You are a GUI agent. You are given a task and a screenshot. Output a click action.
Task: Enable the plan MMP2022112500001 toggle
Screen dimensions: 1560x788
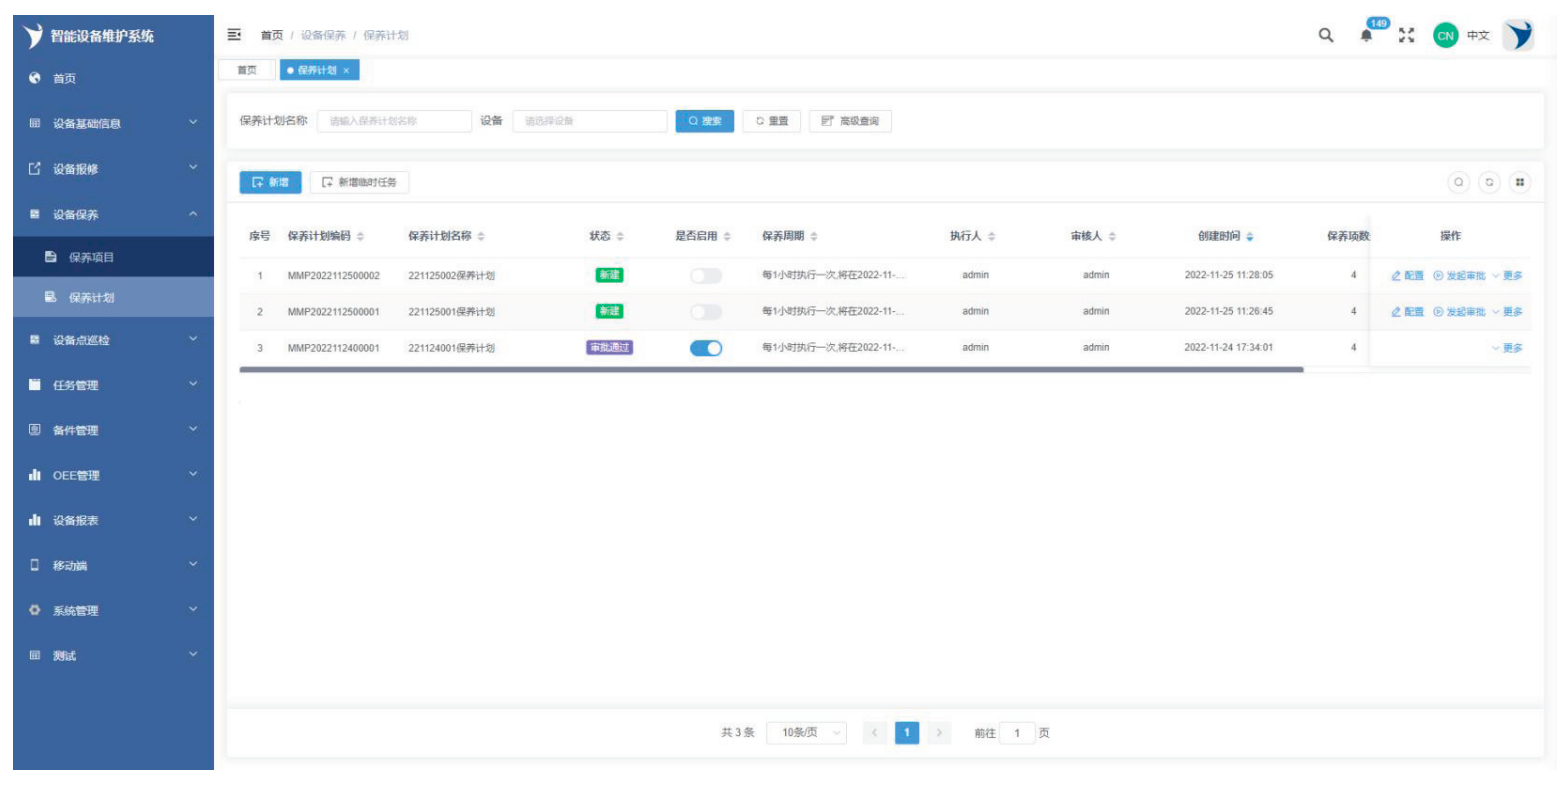click(705, 312)
